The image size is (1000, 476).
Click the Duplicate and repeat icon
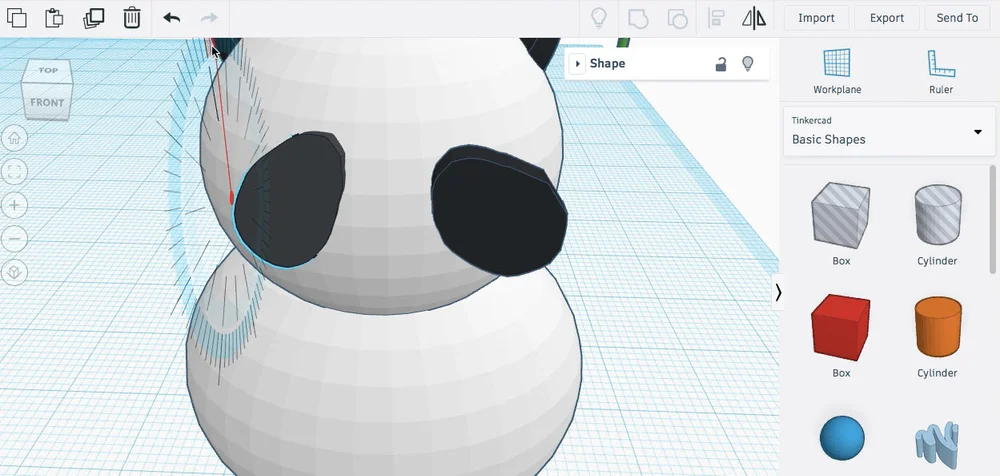(x=94, y=18)
